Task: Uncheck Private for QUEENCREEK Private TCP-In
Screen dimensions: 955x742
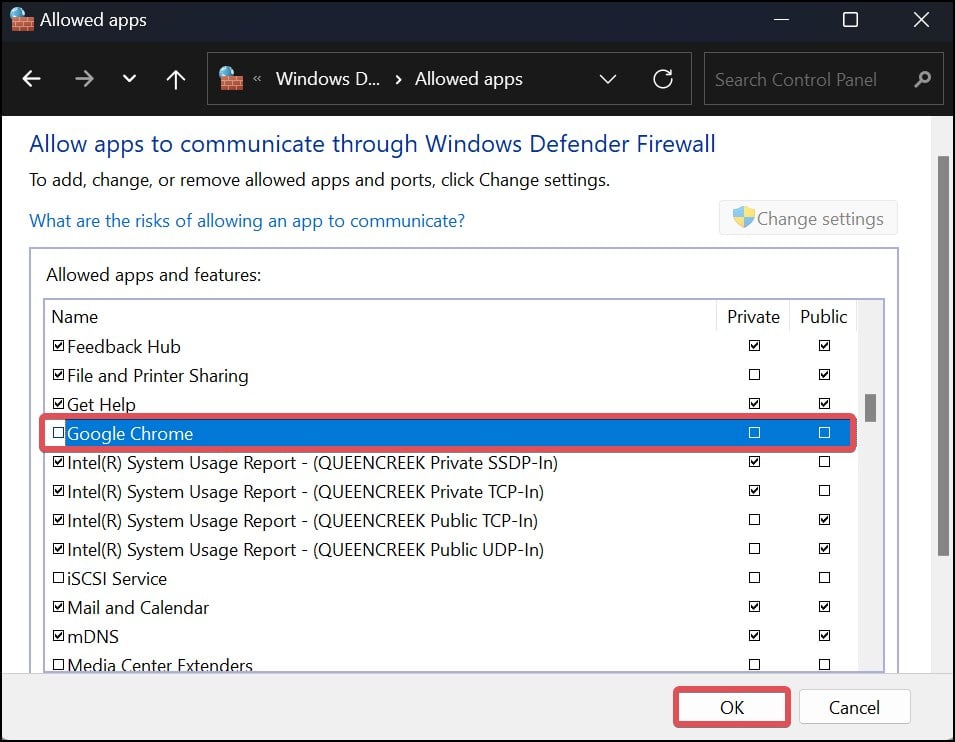Action: pyautogui.click(x=754, y=490)
